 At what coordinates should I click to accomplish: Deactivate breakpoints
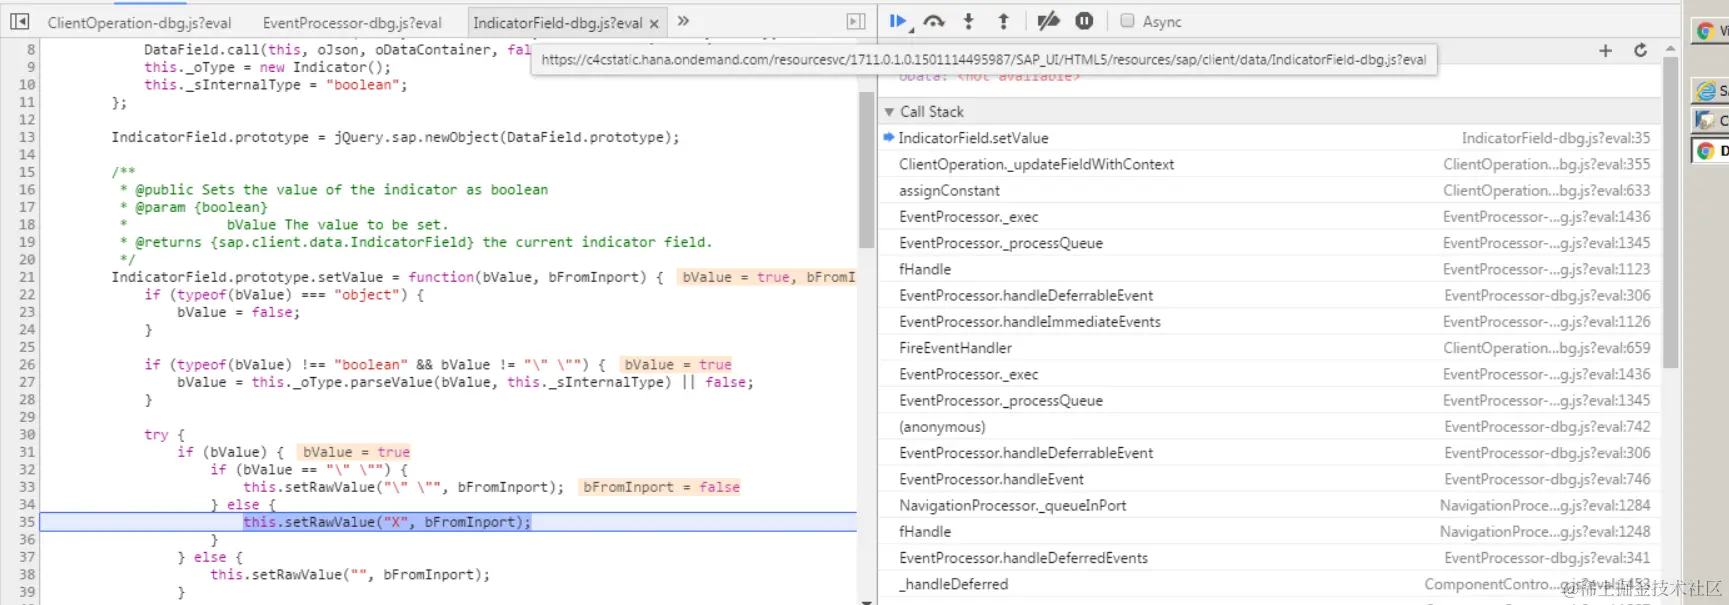coord(1048,21)
